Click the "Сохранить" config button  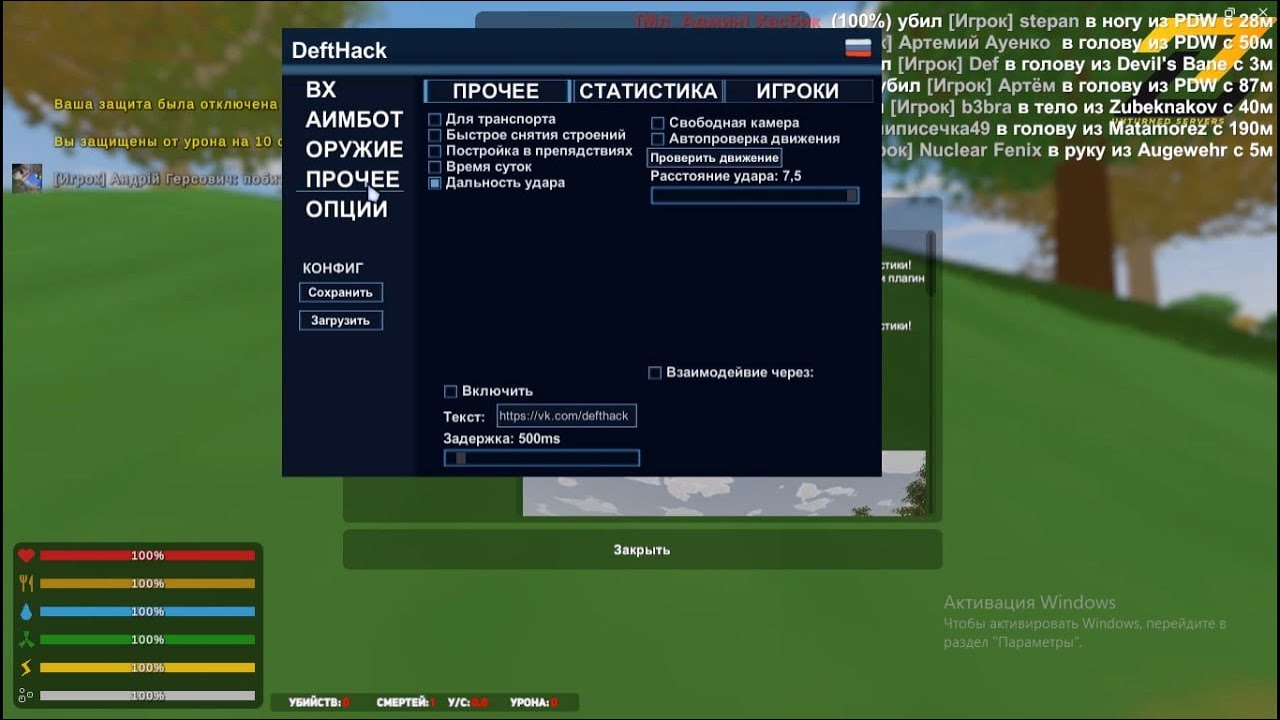pos(340,292)
